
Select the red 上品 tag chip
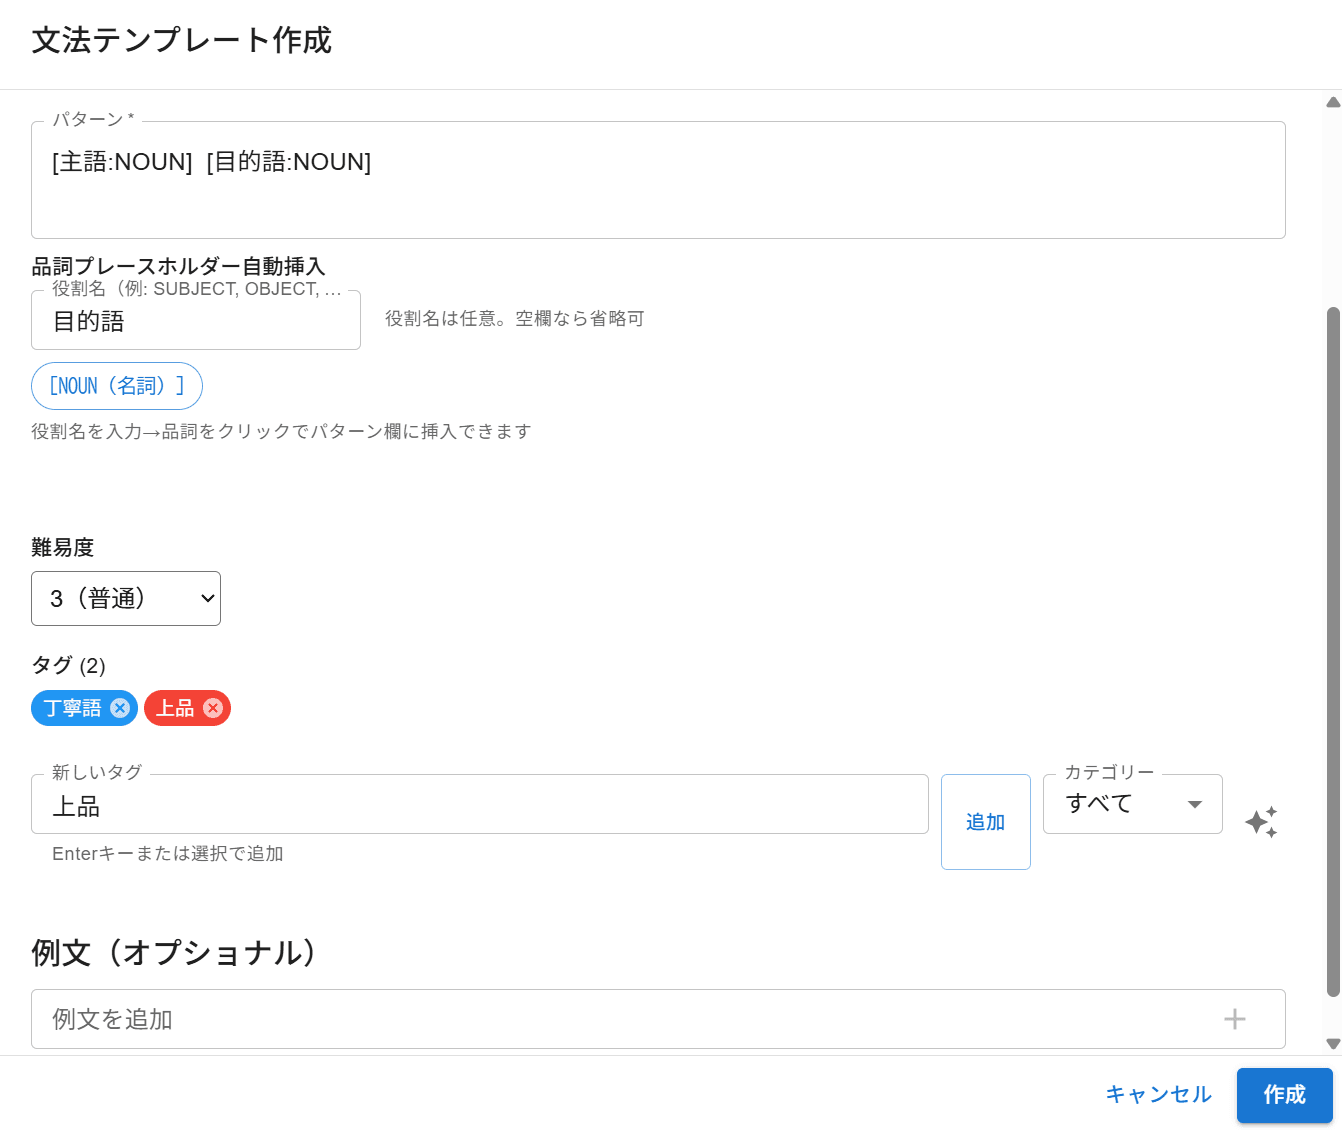(174, 708)
